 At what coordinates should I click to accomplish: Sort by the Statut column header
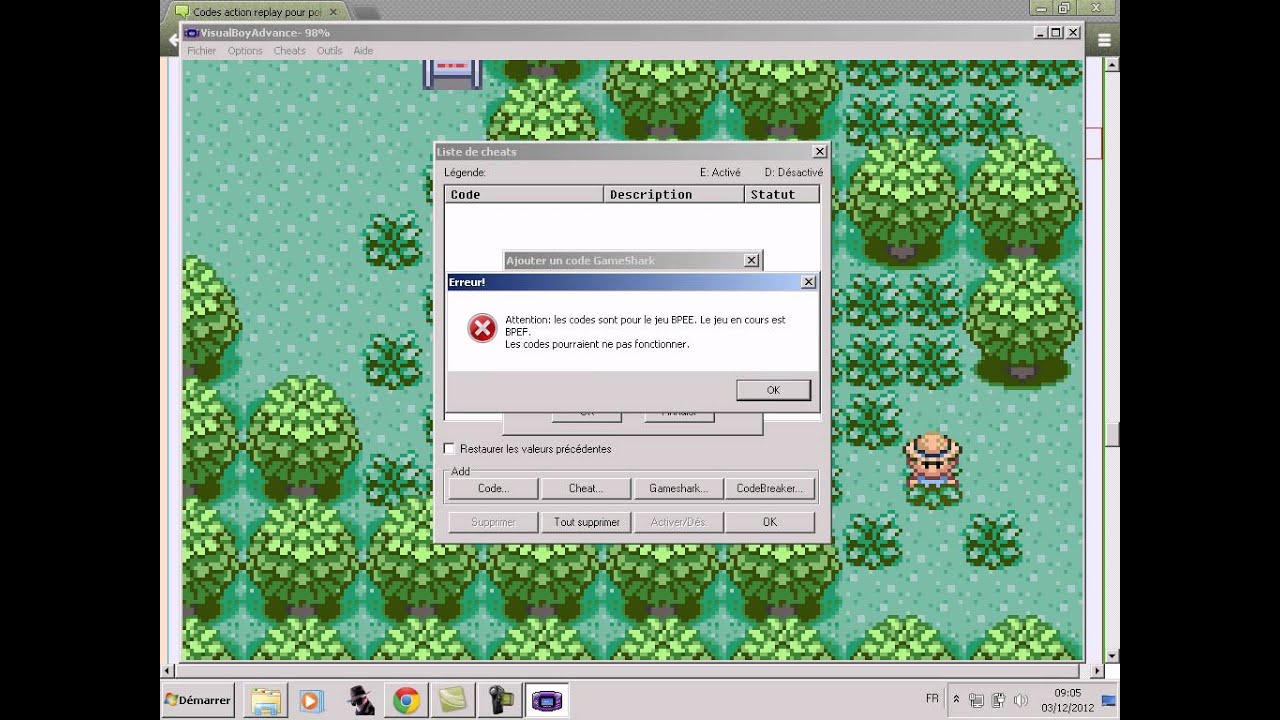pyautogui.click(x=782, y=194)
